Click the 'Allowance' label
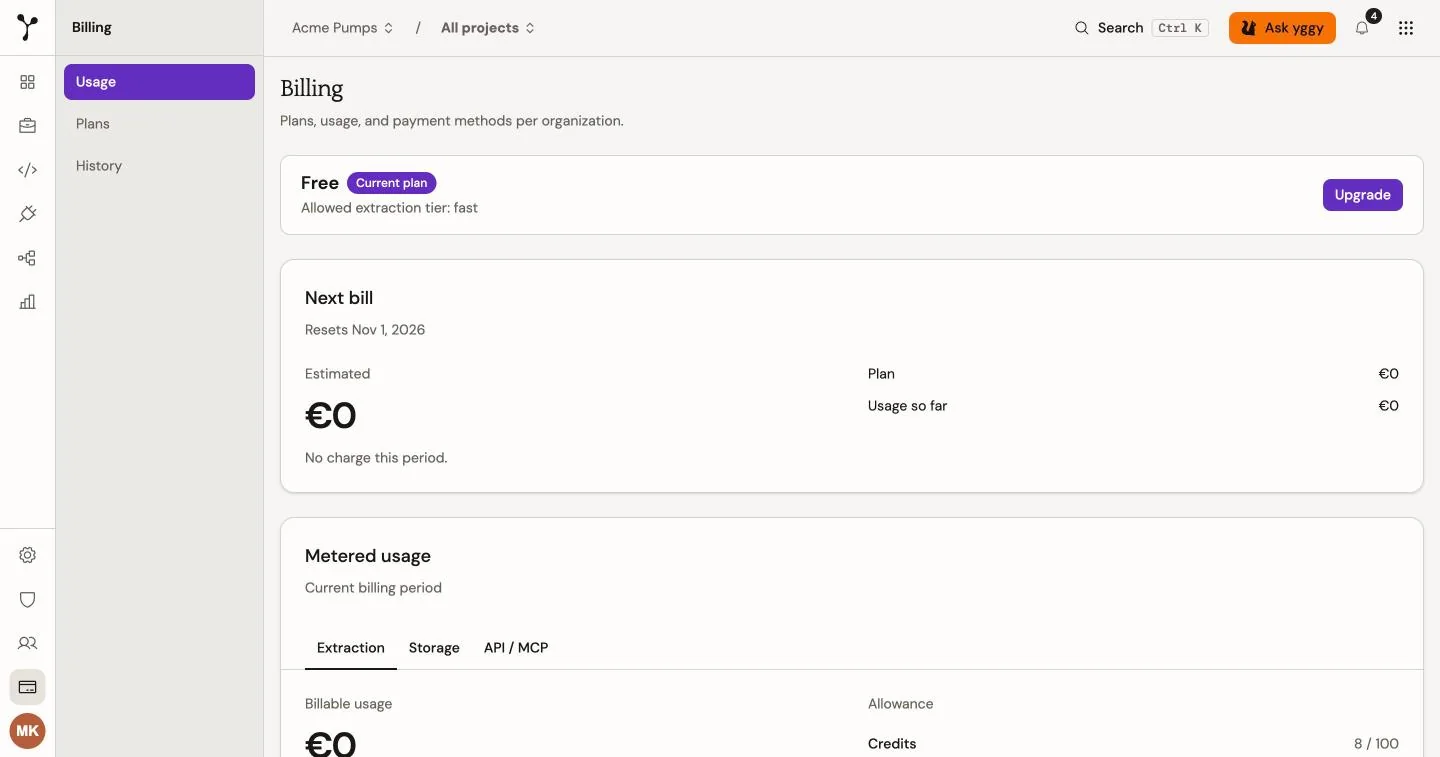The image size is (1440, 757). coord(900,704)
